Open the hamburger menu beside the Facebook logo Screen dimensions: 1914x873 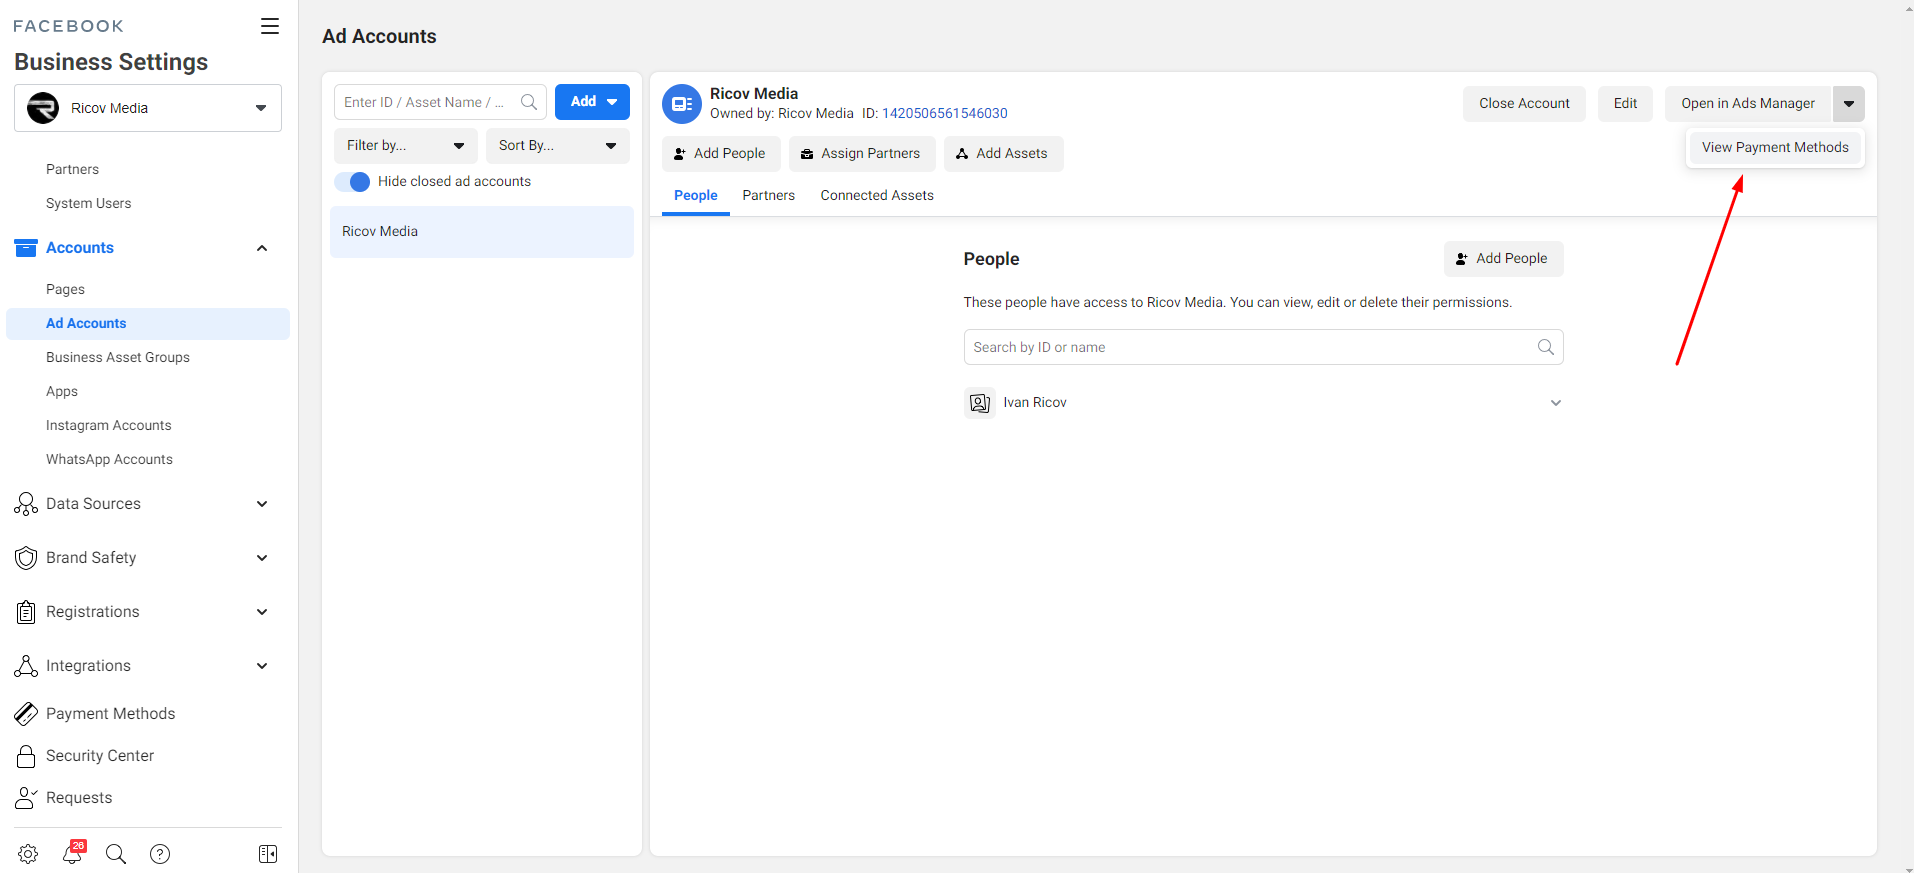tap(270, 26)
